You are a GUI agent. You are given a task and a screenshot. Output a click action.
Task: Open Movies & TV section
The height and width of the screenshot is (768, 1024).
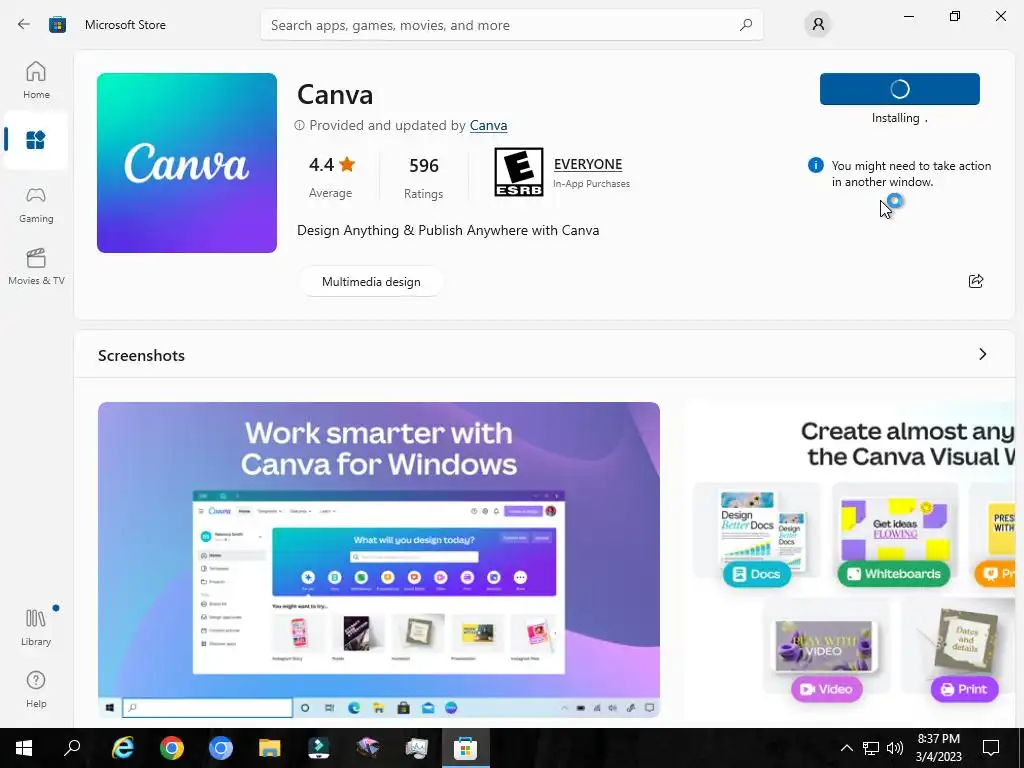[x=36, y=267]
